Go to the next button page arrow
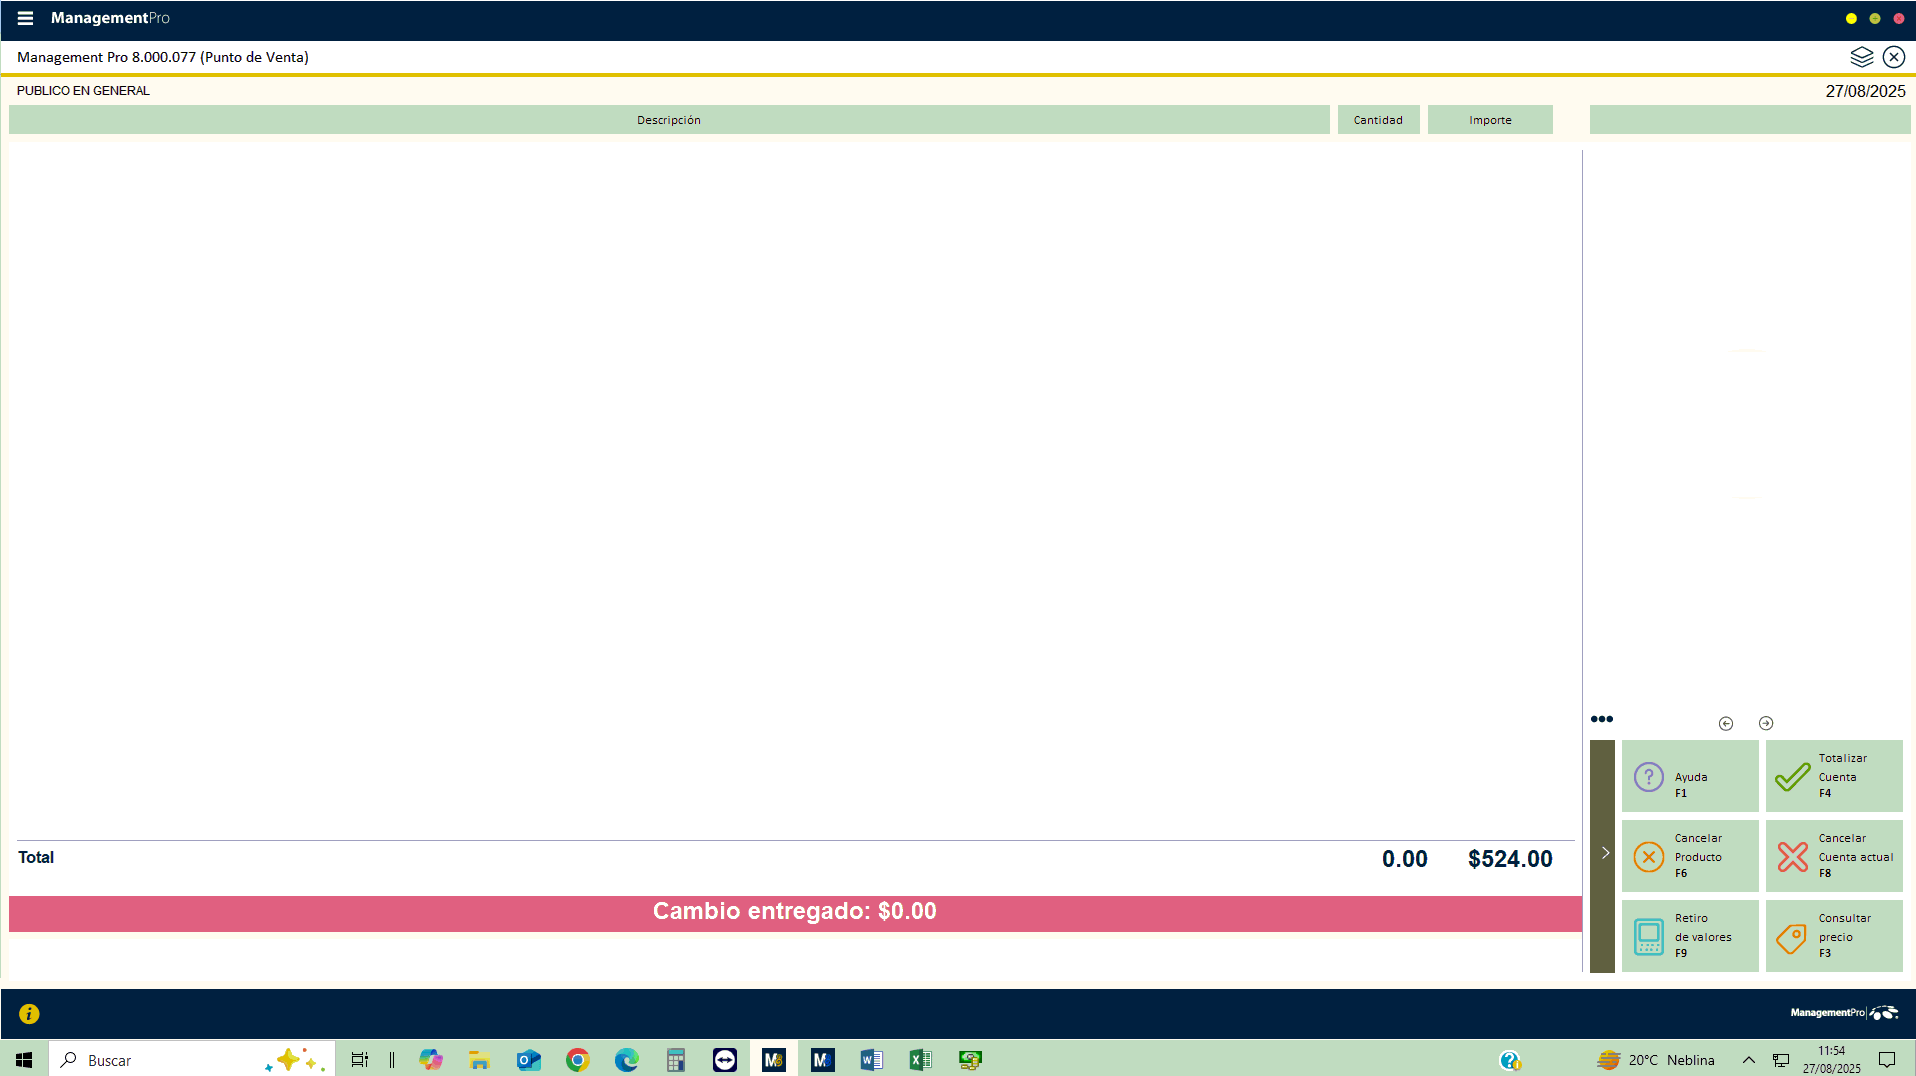The image size is (1916, 1076). 1766,723
